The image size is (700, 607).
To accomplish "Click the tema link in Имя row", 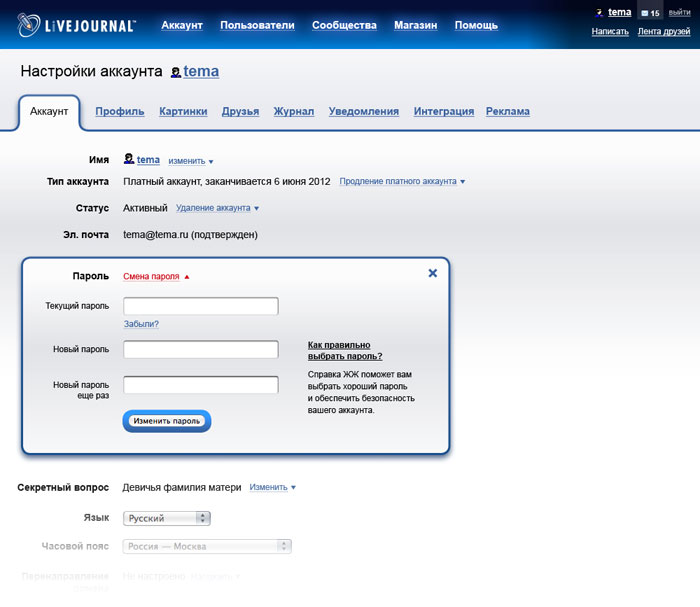I will point(148,160).
